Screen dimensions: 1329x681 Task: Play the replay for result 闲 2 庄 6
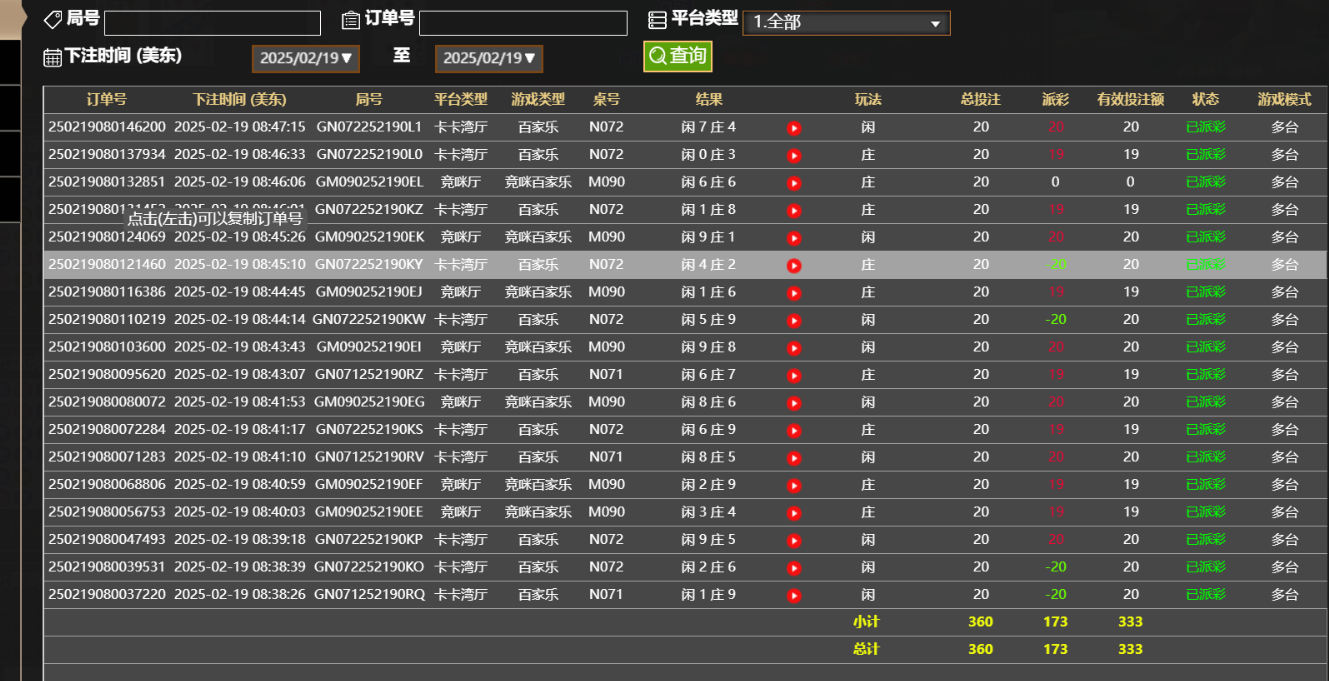click(794, 567)
